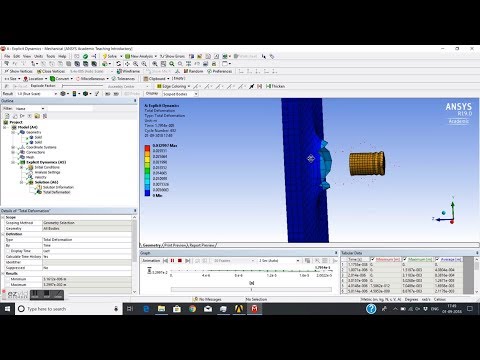This screenshot has height=360, width=480.
Task: Open the Edge Coloring dropdown
Action: 173,86
